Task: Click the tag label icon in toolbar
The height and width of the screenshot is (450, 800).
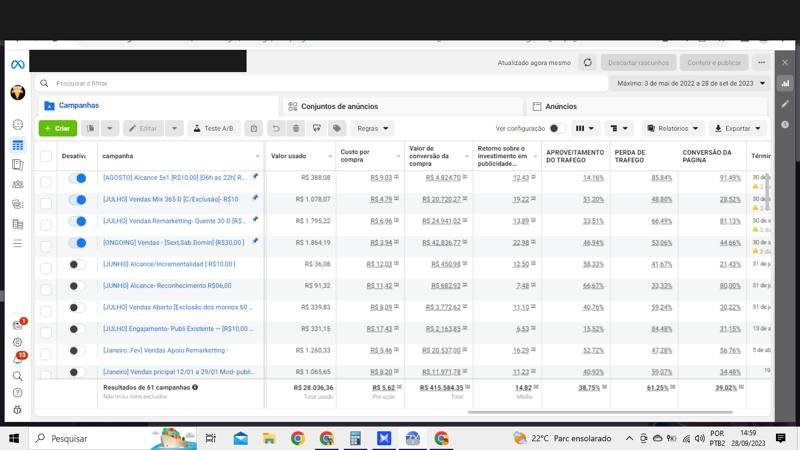Action: 337,129
